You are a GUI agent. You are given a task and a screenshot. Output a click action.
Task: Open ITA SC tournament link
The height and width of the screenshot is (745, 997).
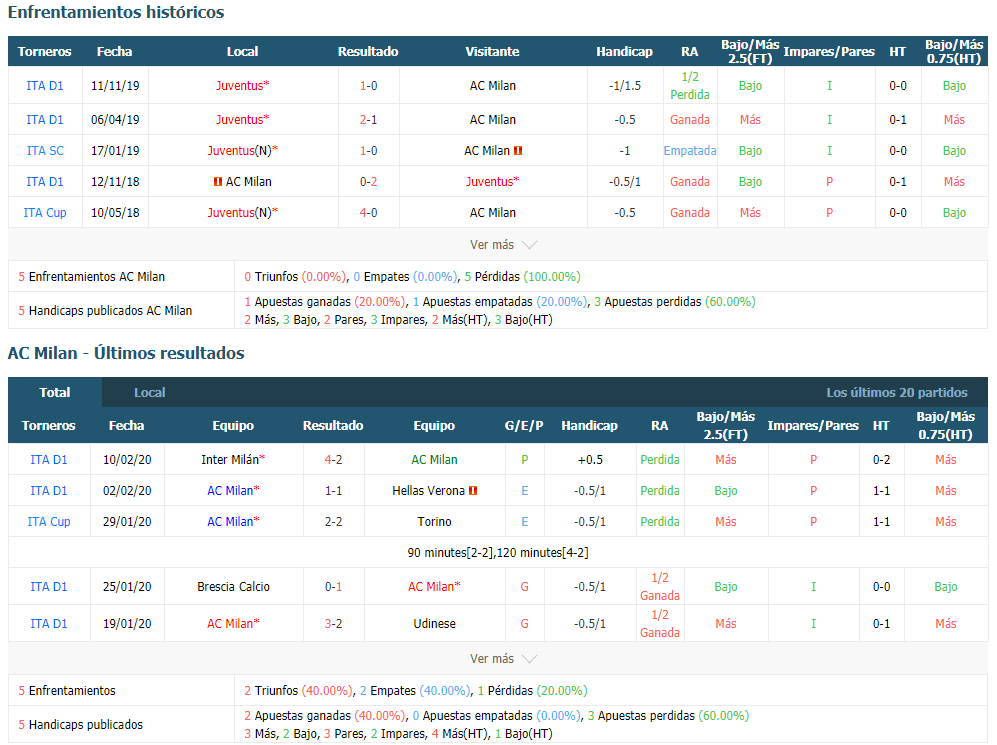click(x=45, y=151)
